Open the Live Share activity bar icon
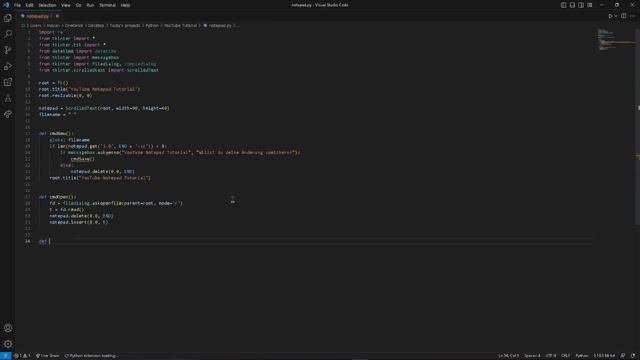 coord(8,114)
